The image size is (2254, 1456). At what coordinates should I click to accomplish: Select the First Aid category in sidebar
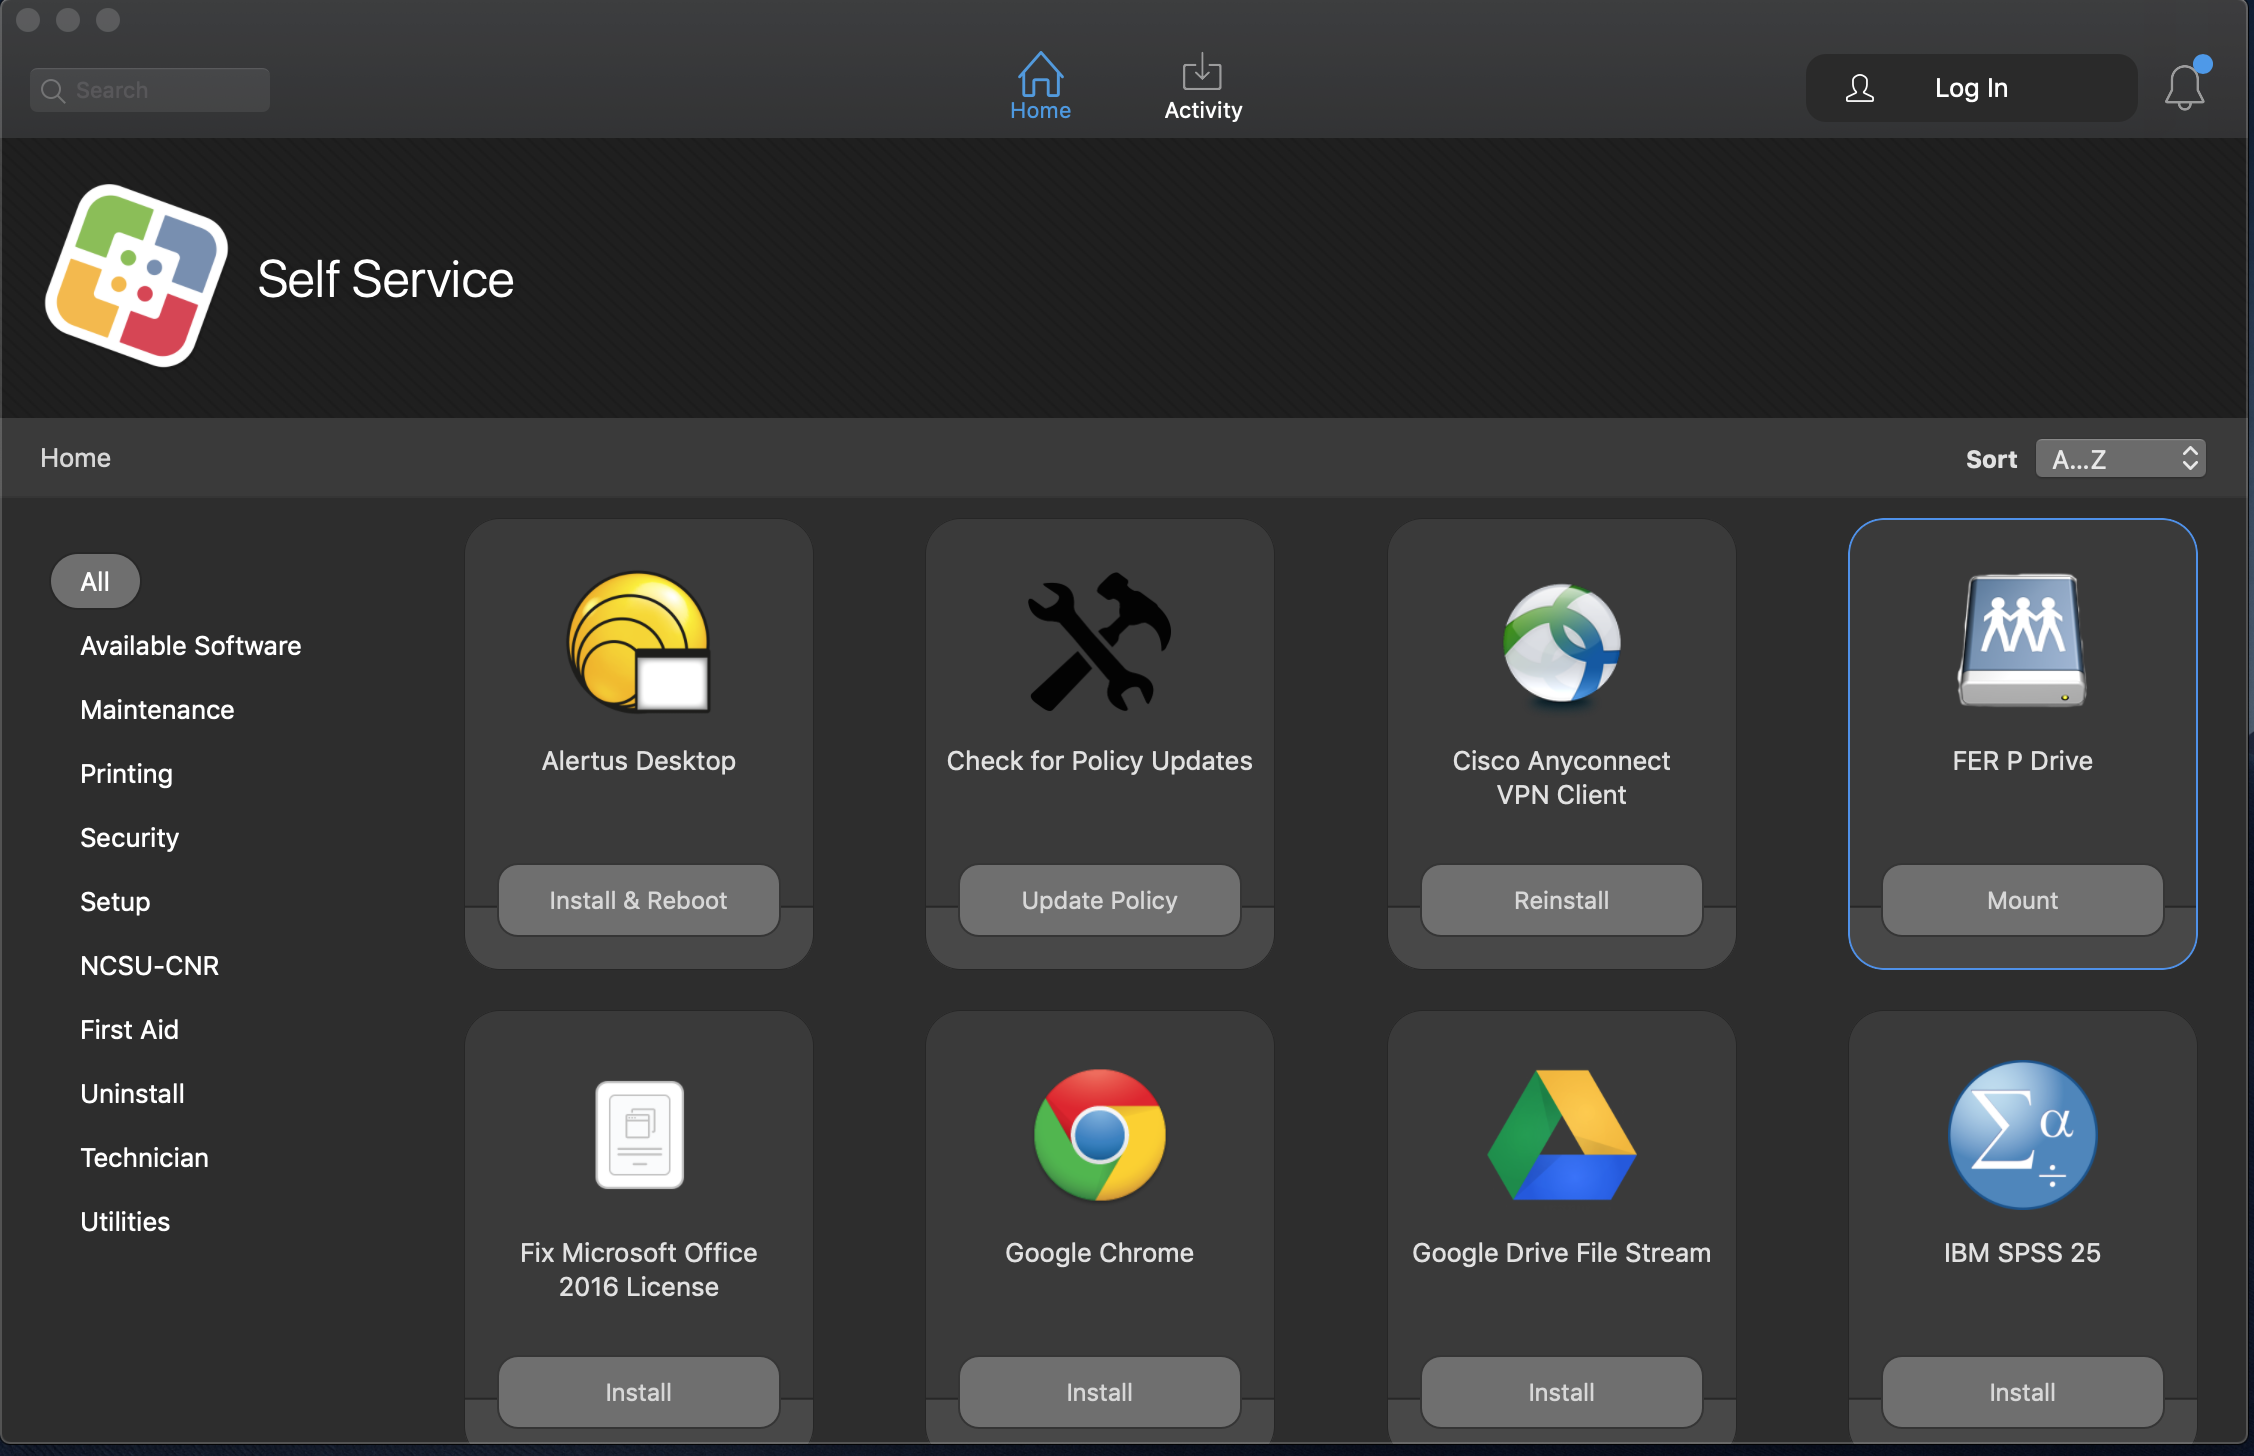pyautogui.click(x=128, y=1029)
